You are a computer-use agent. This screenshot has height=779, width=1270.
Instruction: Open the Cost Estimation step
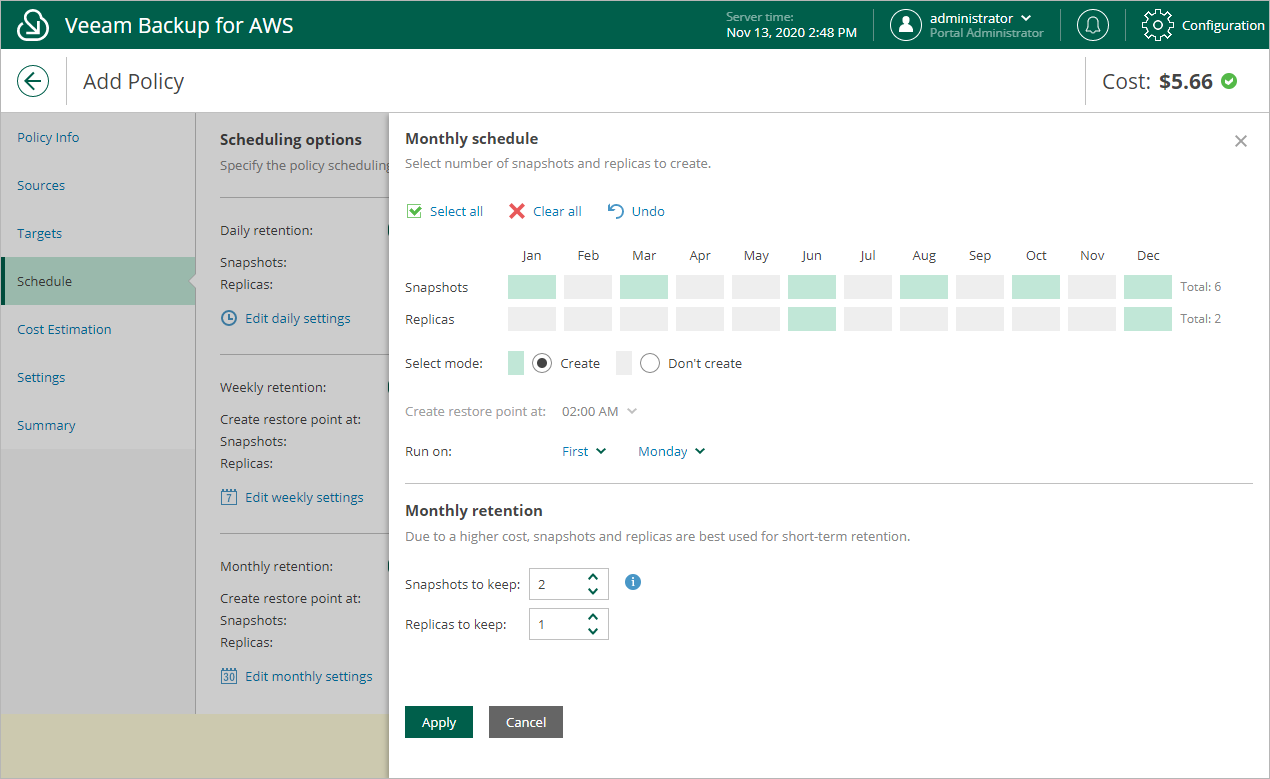pos(98,329)
